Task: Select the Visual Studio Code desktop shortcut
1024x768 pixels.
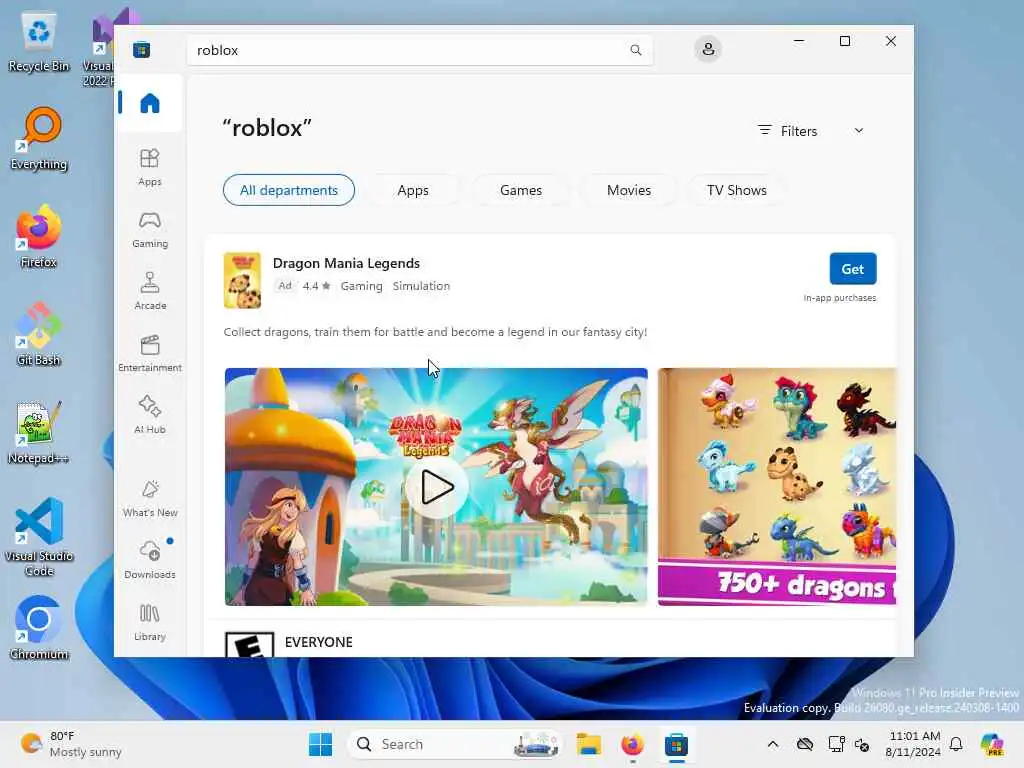Action: (39, 537)
